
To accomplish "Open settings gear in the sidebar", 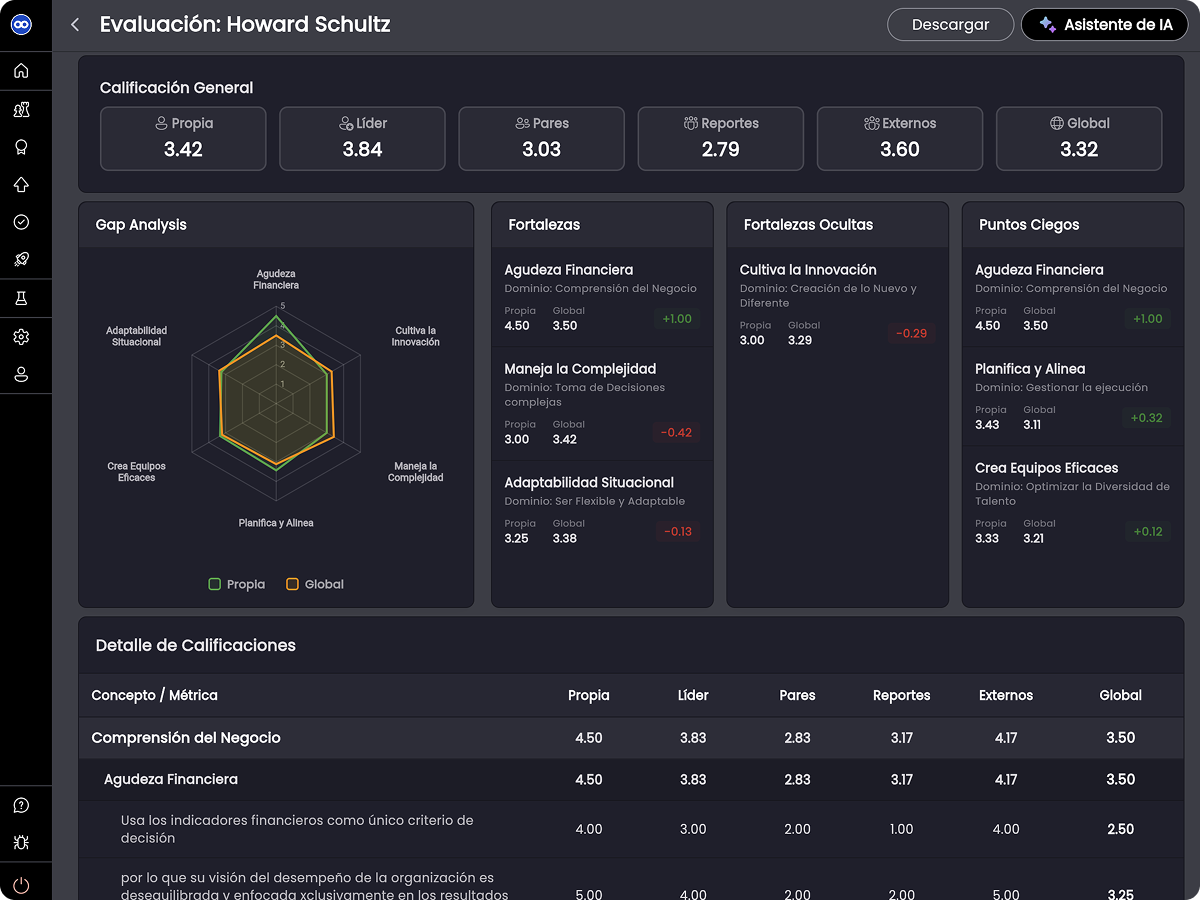I will (x=21, y=337).
